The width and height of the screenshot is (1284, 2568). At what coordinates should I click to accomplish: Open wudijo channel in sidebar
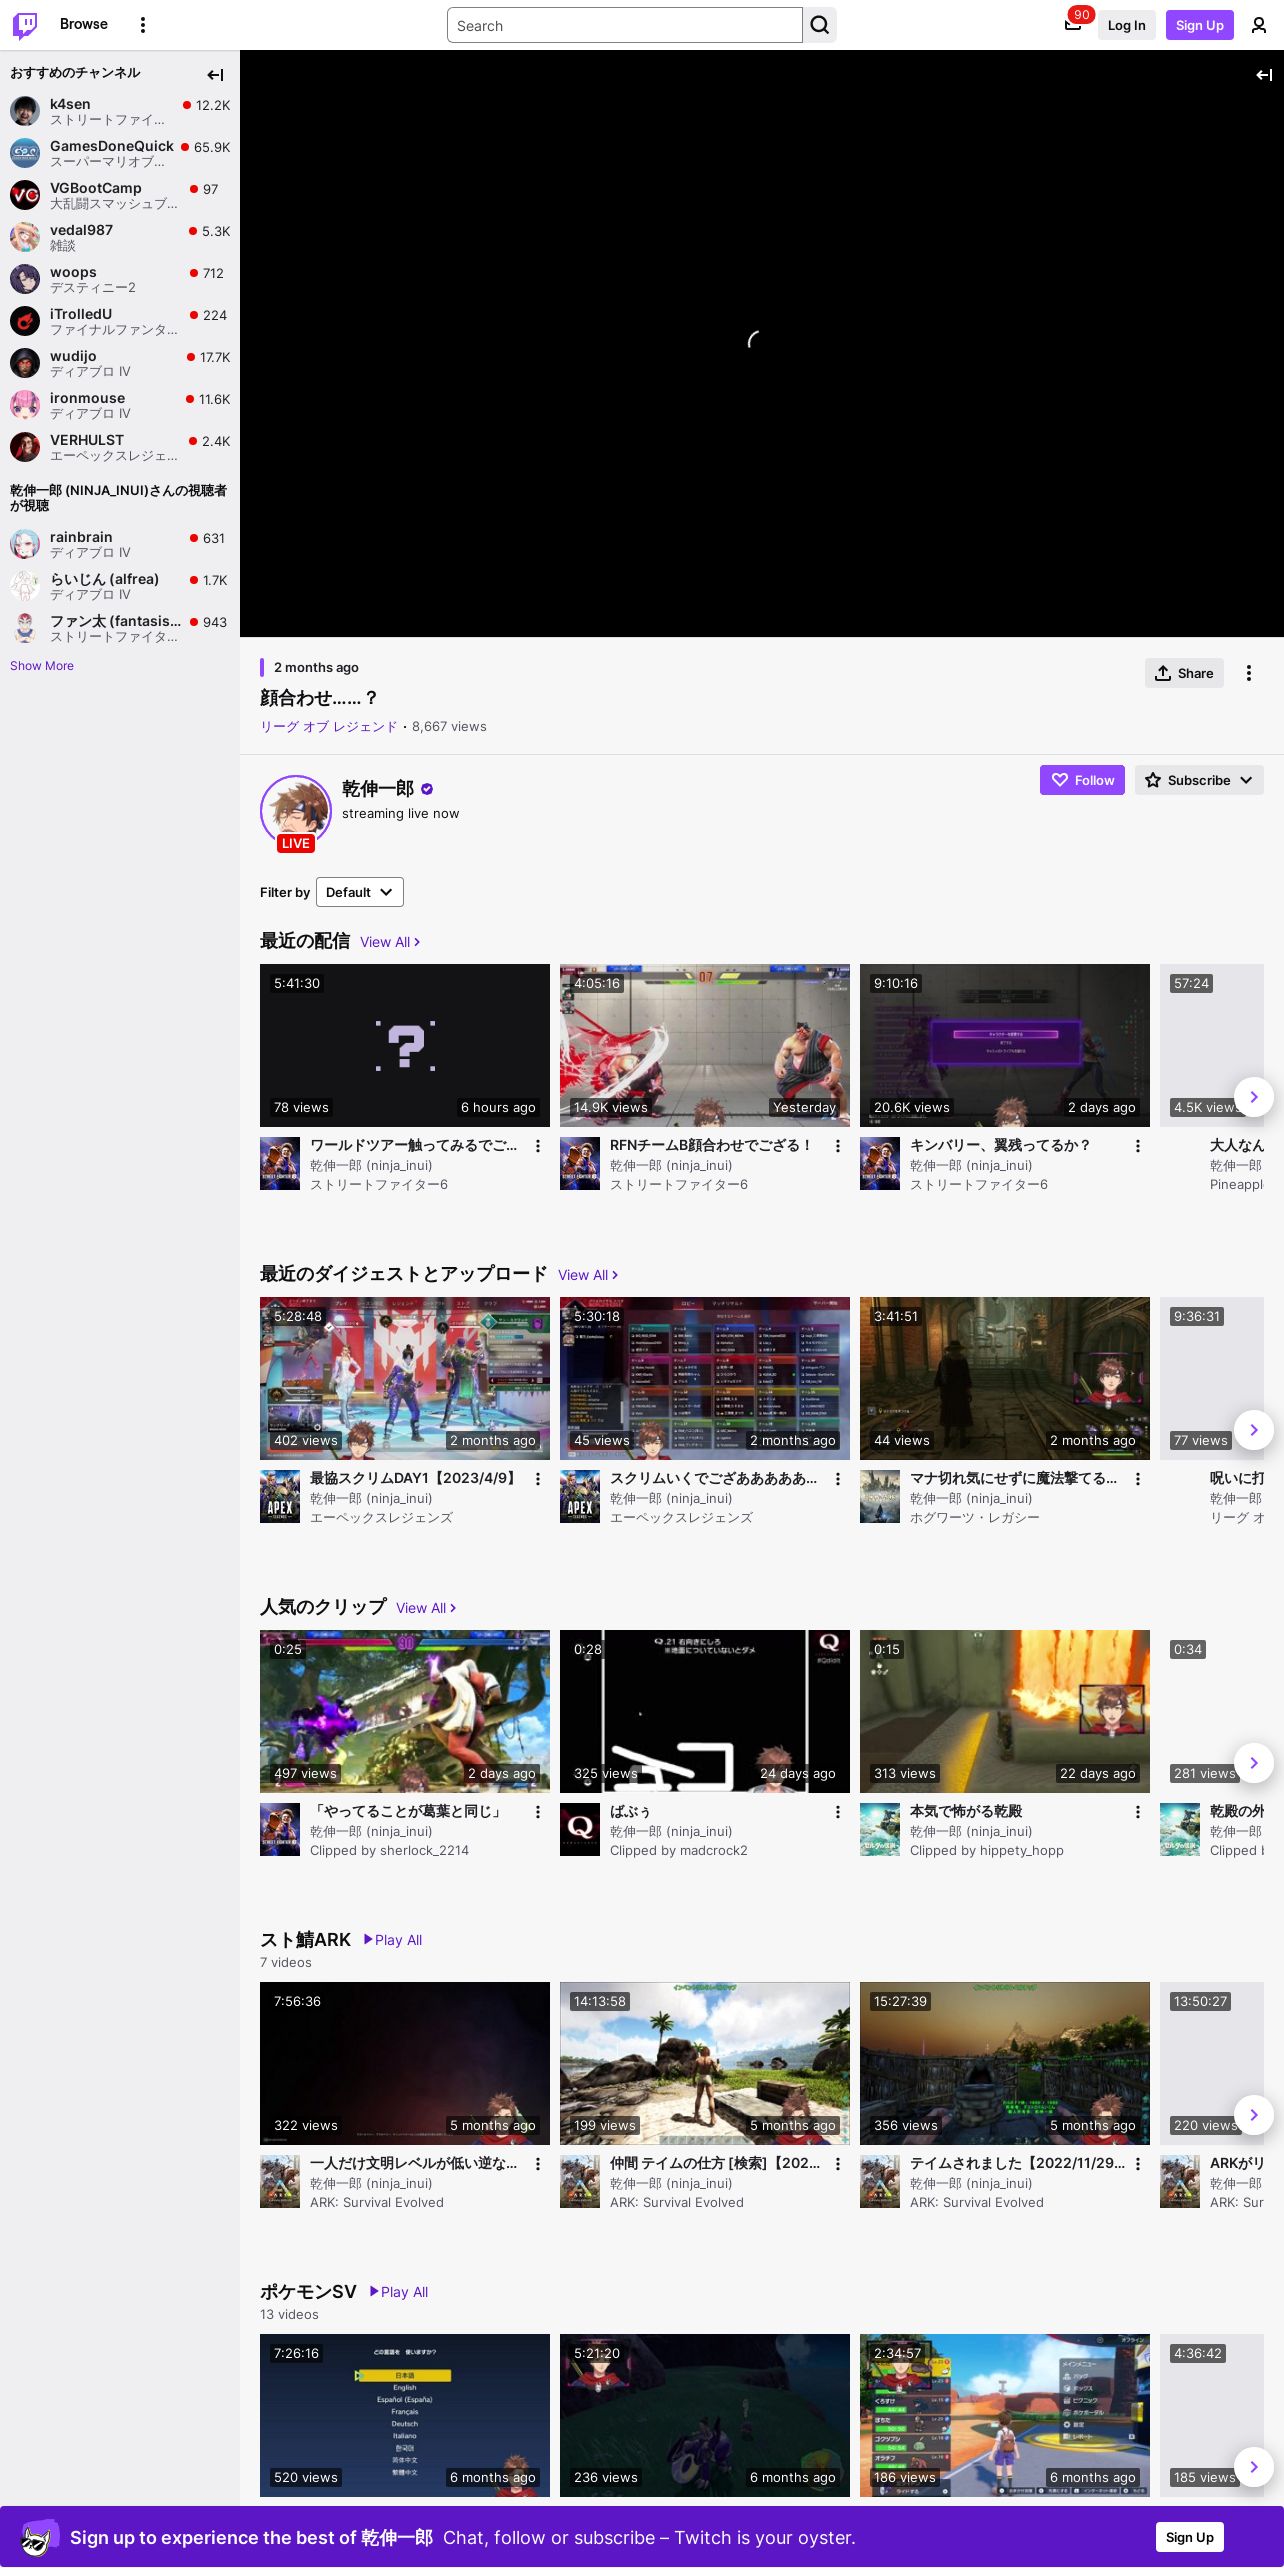120,363
